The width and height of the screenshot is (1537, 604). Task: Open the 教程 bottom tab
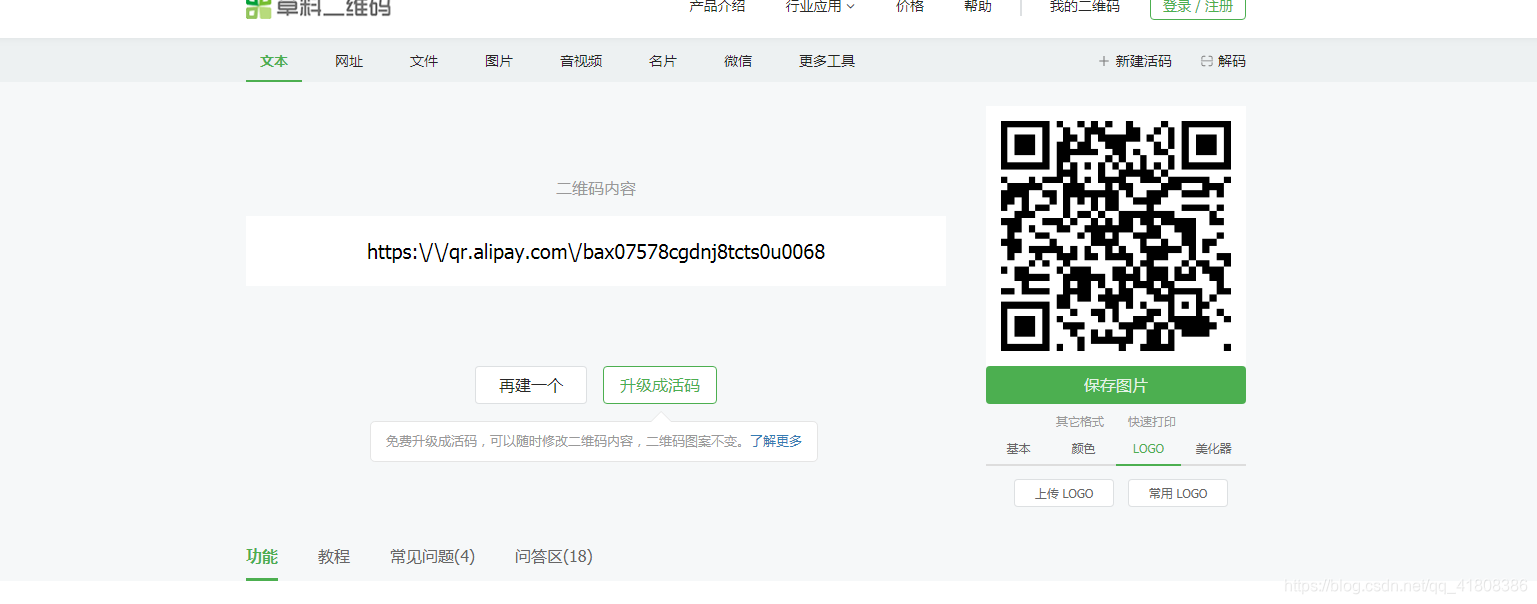(x=334, y=557)
